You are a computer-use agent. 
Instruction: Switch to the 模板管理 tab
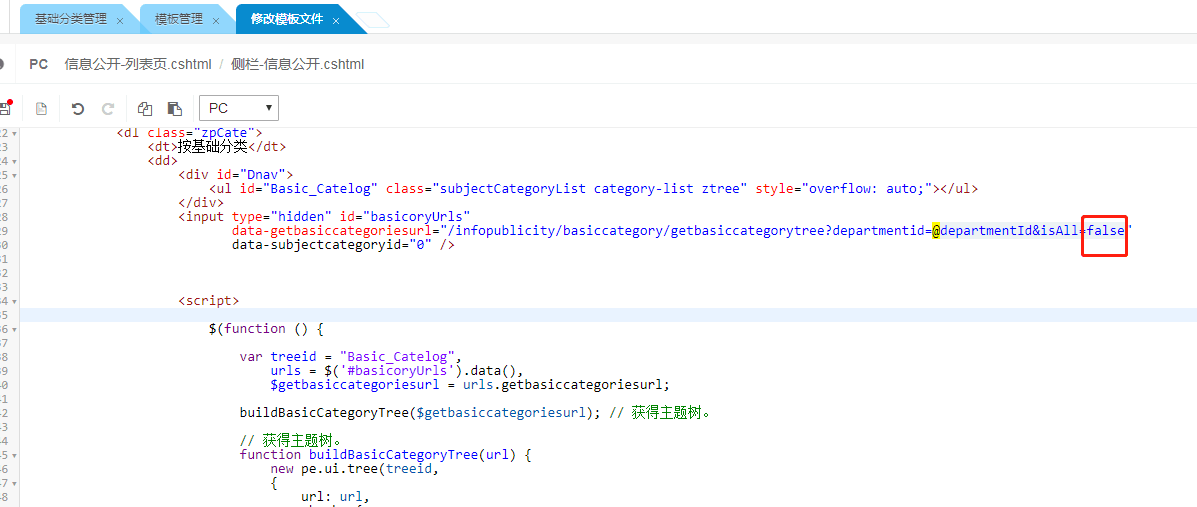click(x=178, y=19)
